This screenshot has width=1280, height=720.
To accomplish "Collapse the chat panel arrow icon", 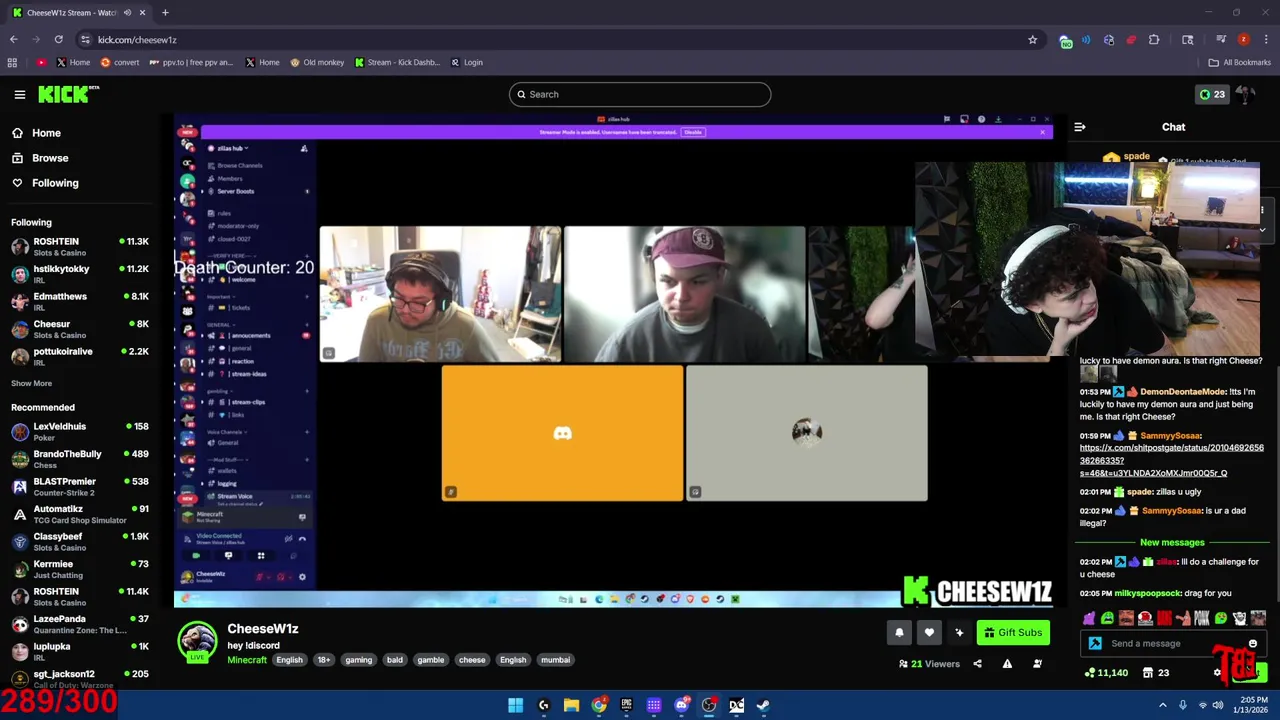I will [x=1080, y=127].
